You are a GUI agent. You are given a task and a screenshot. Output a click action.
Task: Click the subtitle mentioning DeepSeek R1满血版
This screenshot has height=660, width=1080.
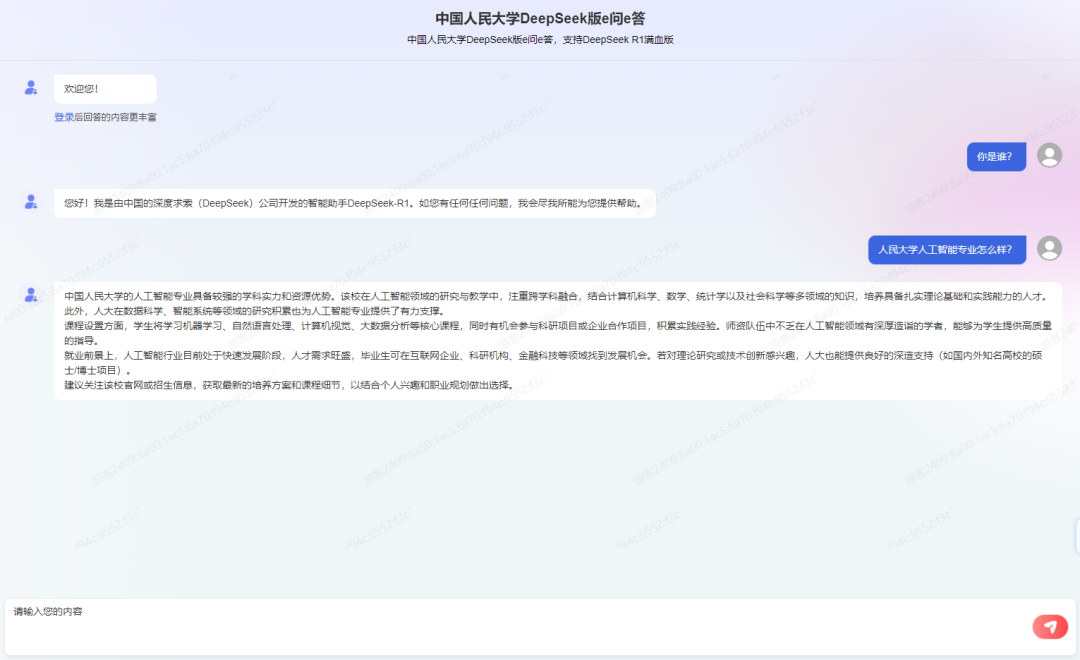(x=540, y=40)
